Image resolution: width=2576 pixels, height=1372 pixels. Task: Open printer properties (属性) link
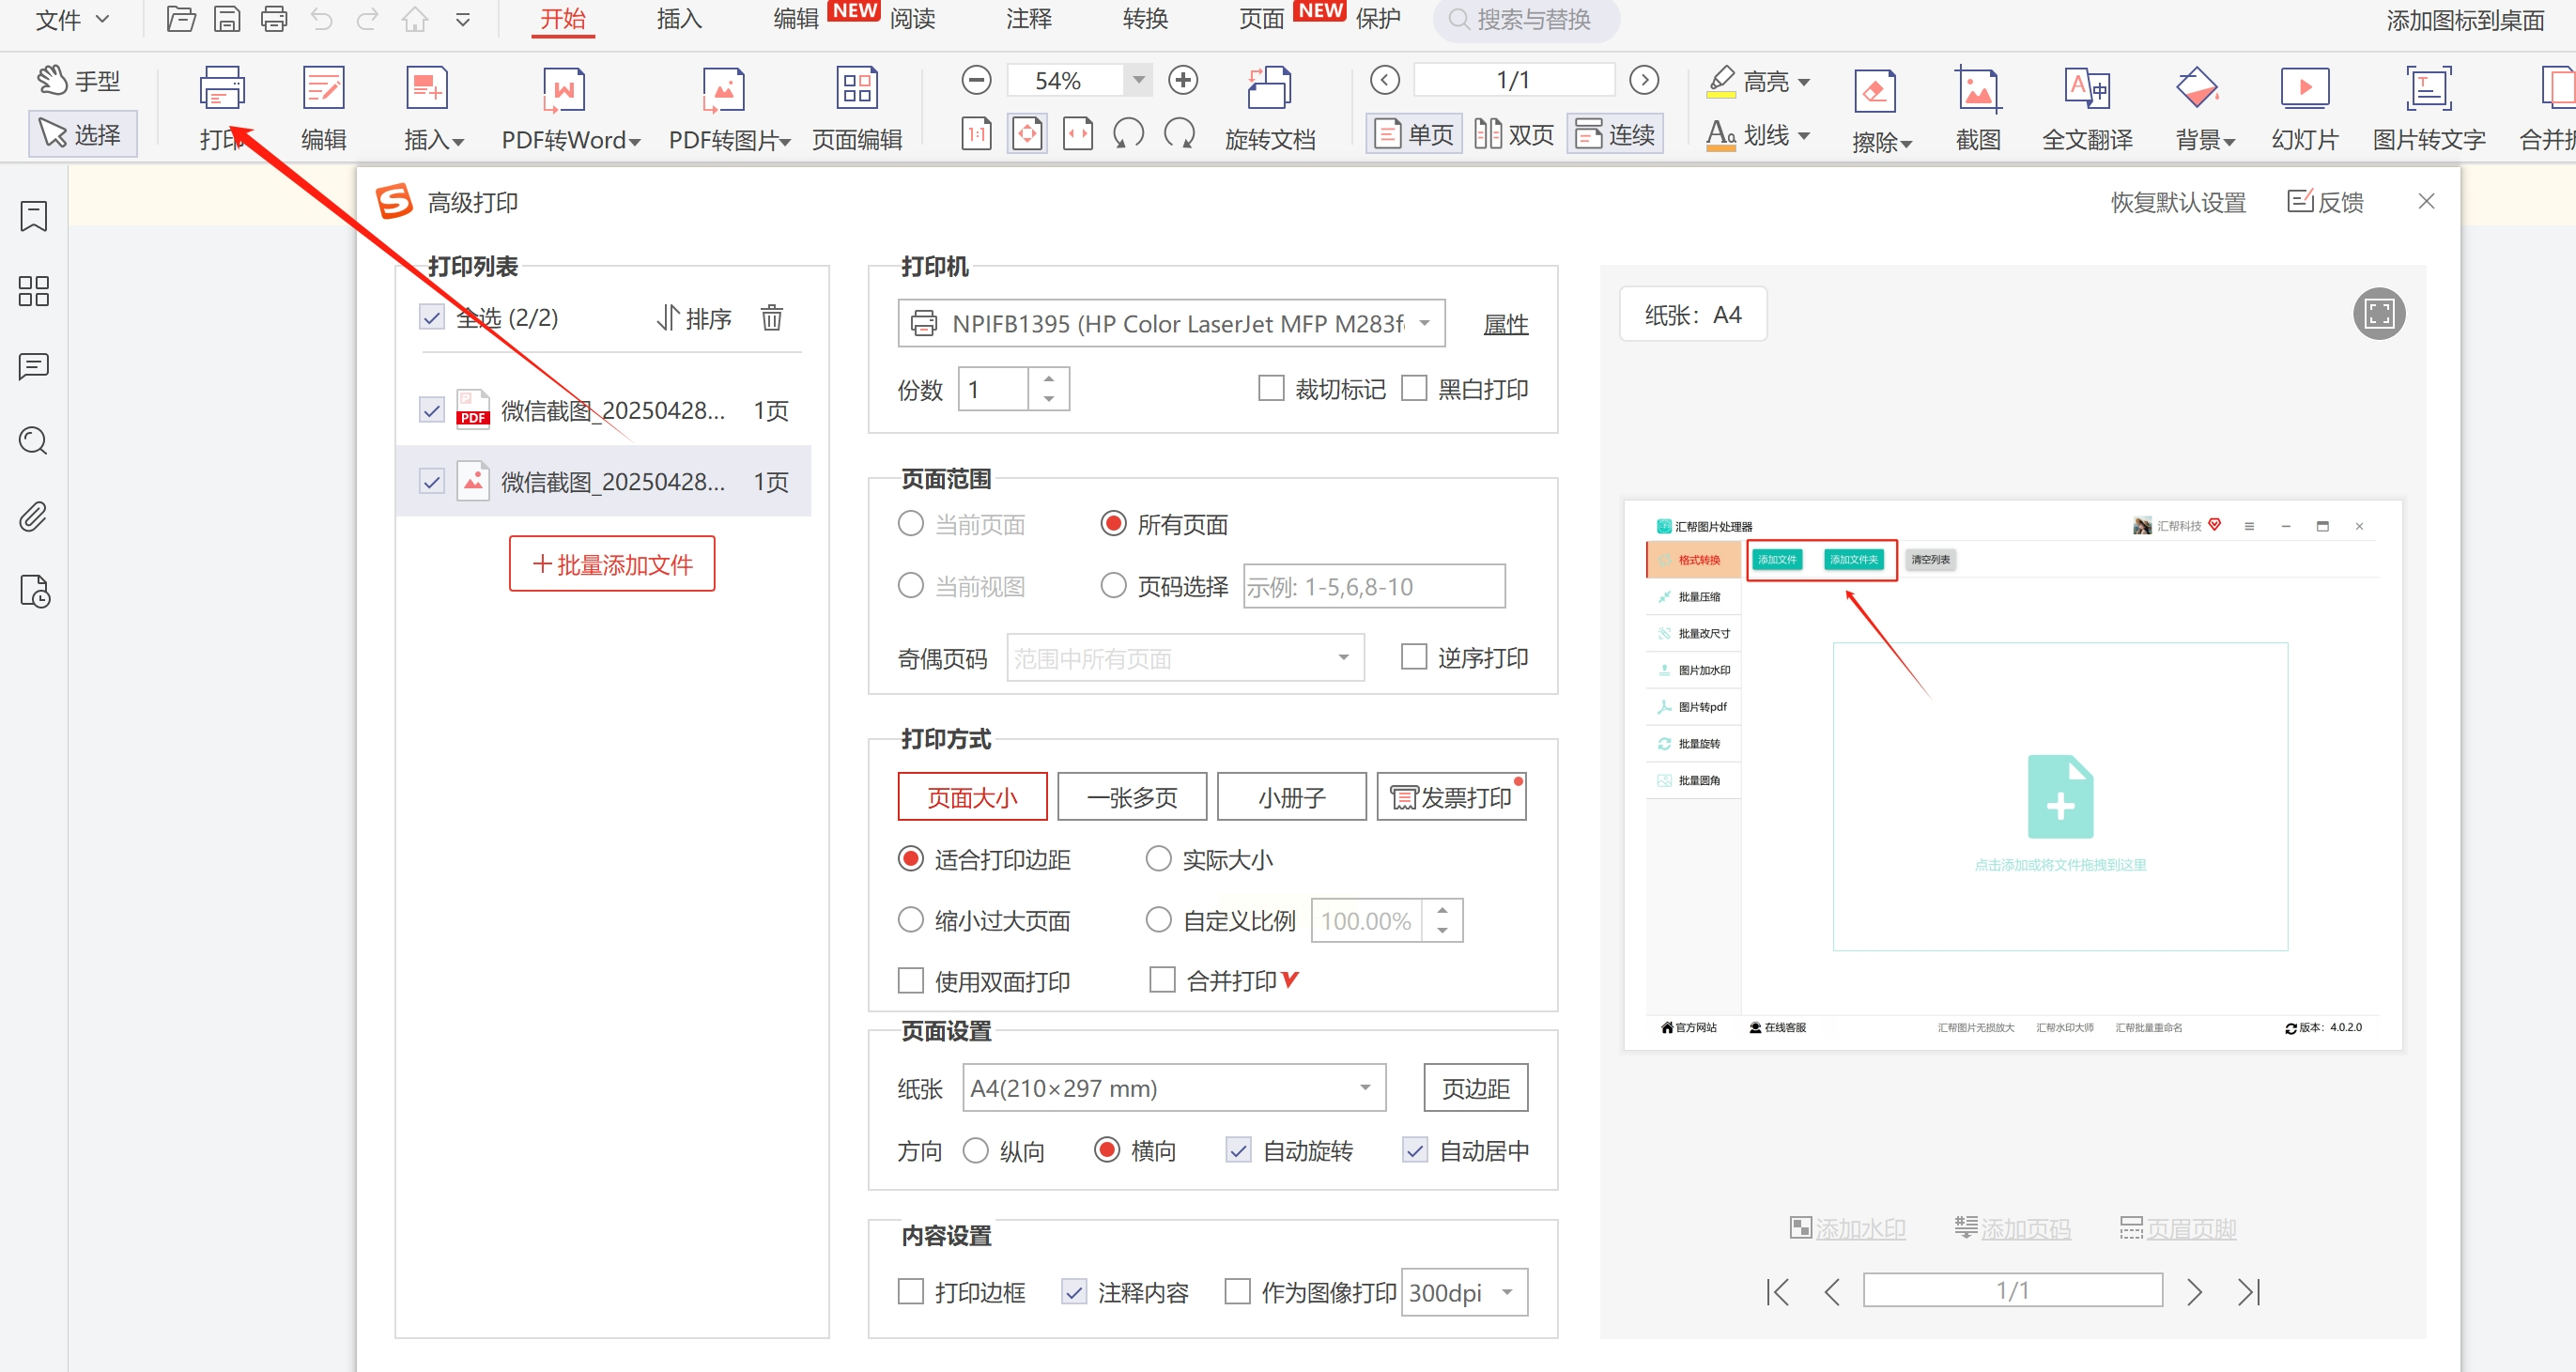1504,324
